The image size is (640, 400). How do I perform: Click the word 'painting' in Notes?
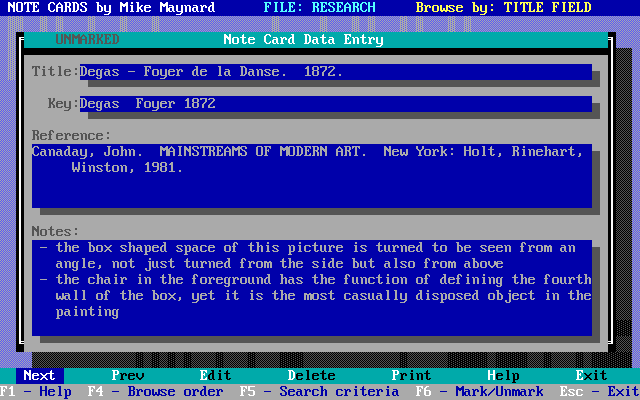[x=87, y=312]
